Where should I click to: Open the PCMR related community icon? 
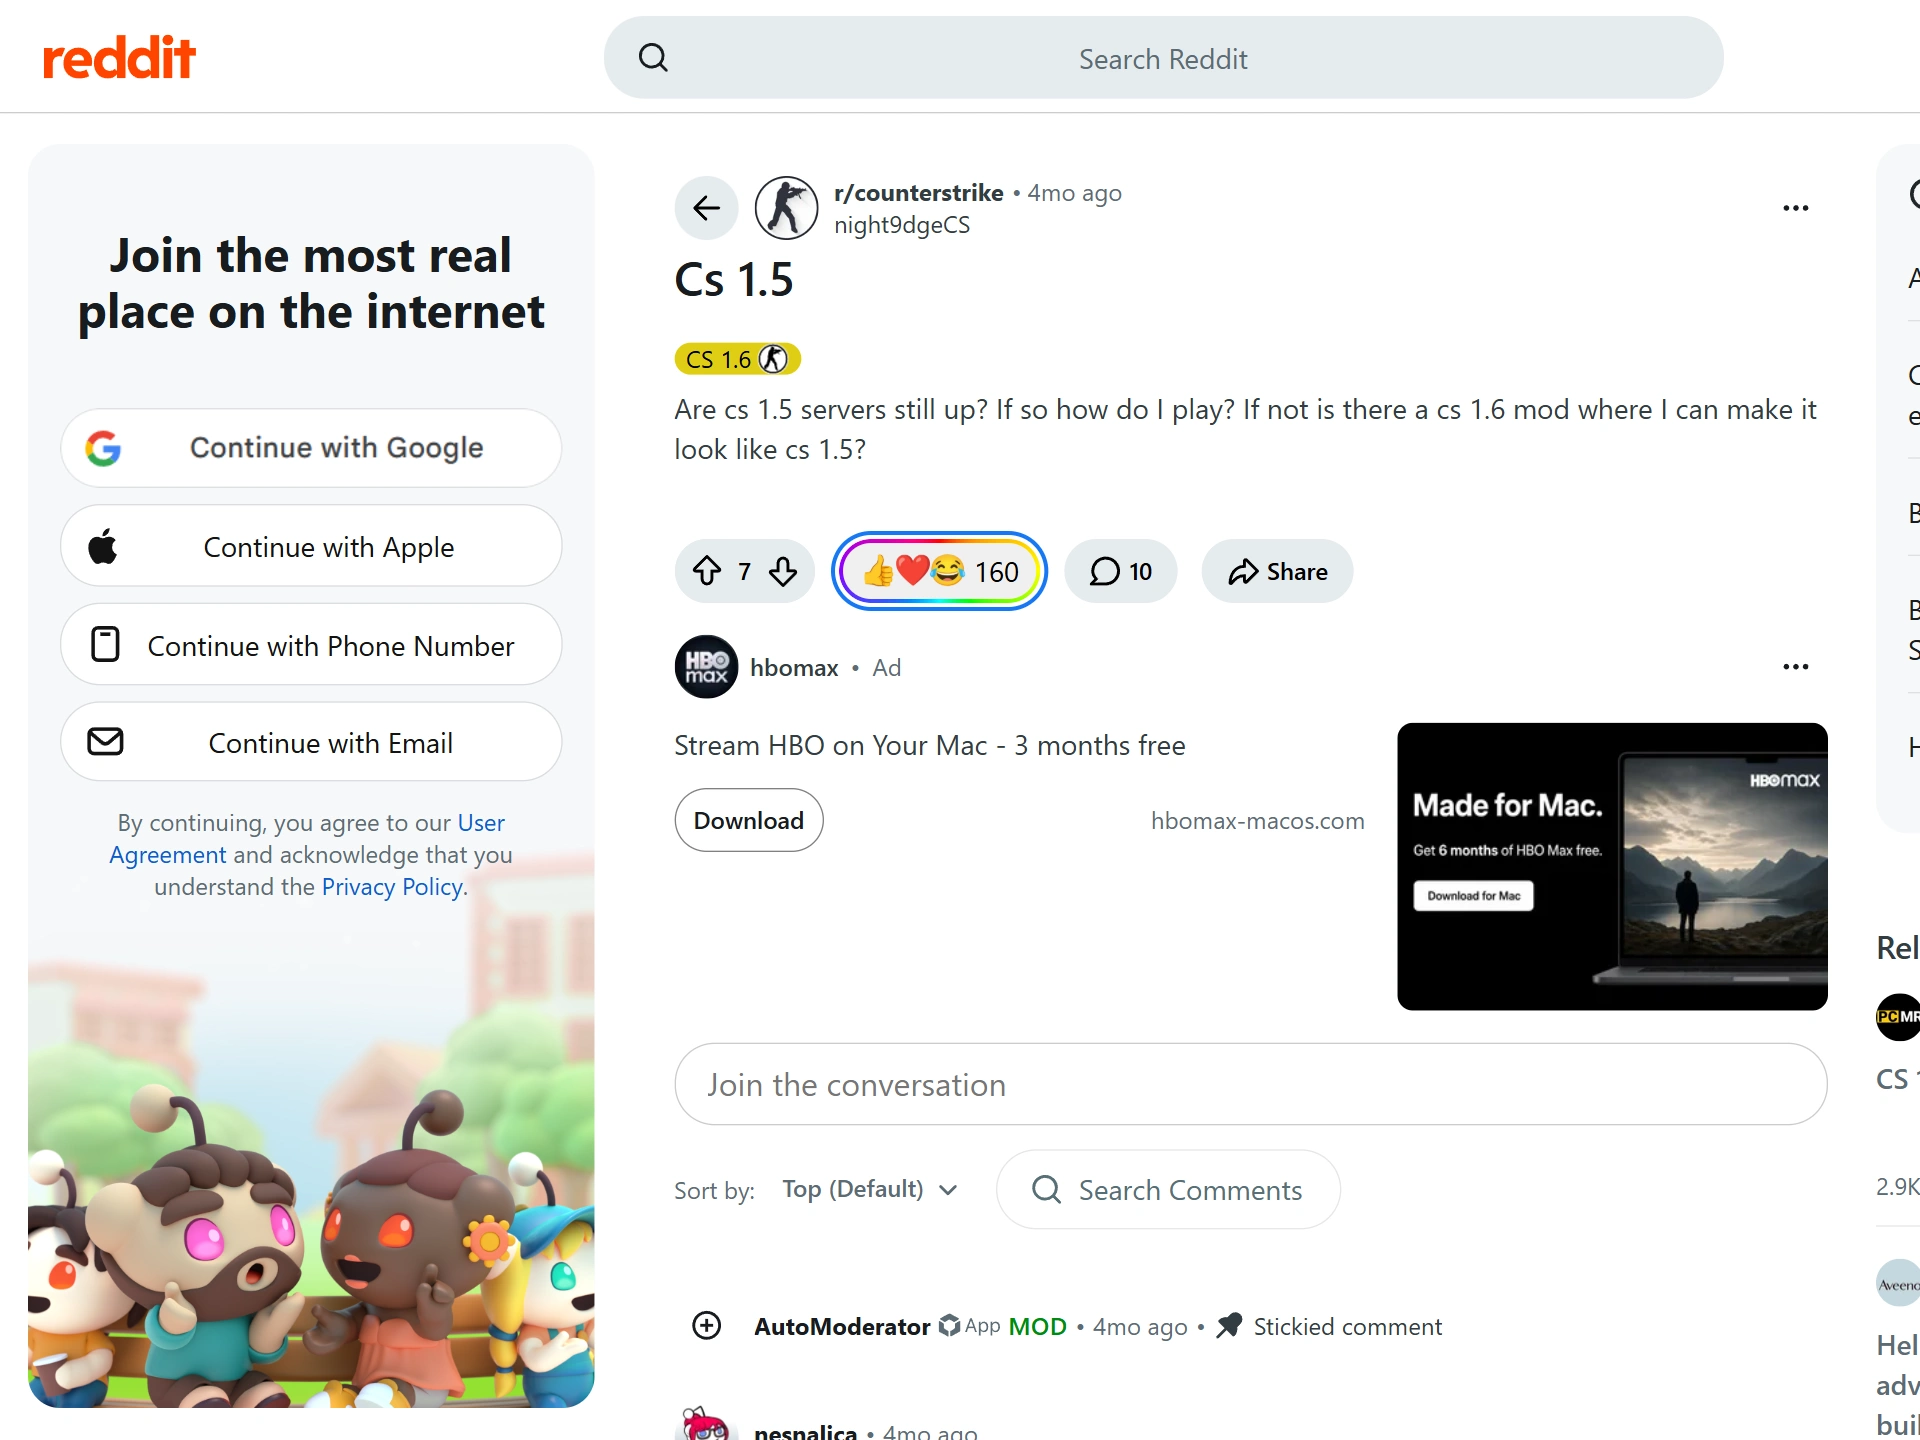coord(1898,1017)
